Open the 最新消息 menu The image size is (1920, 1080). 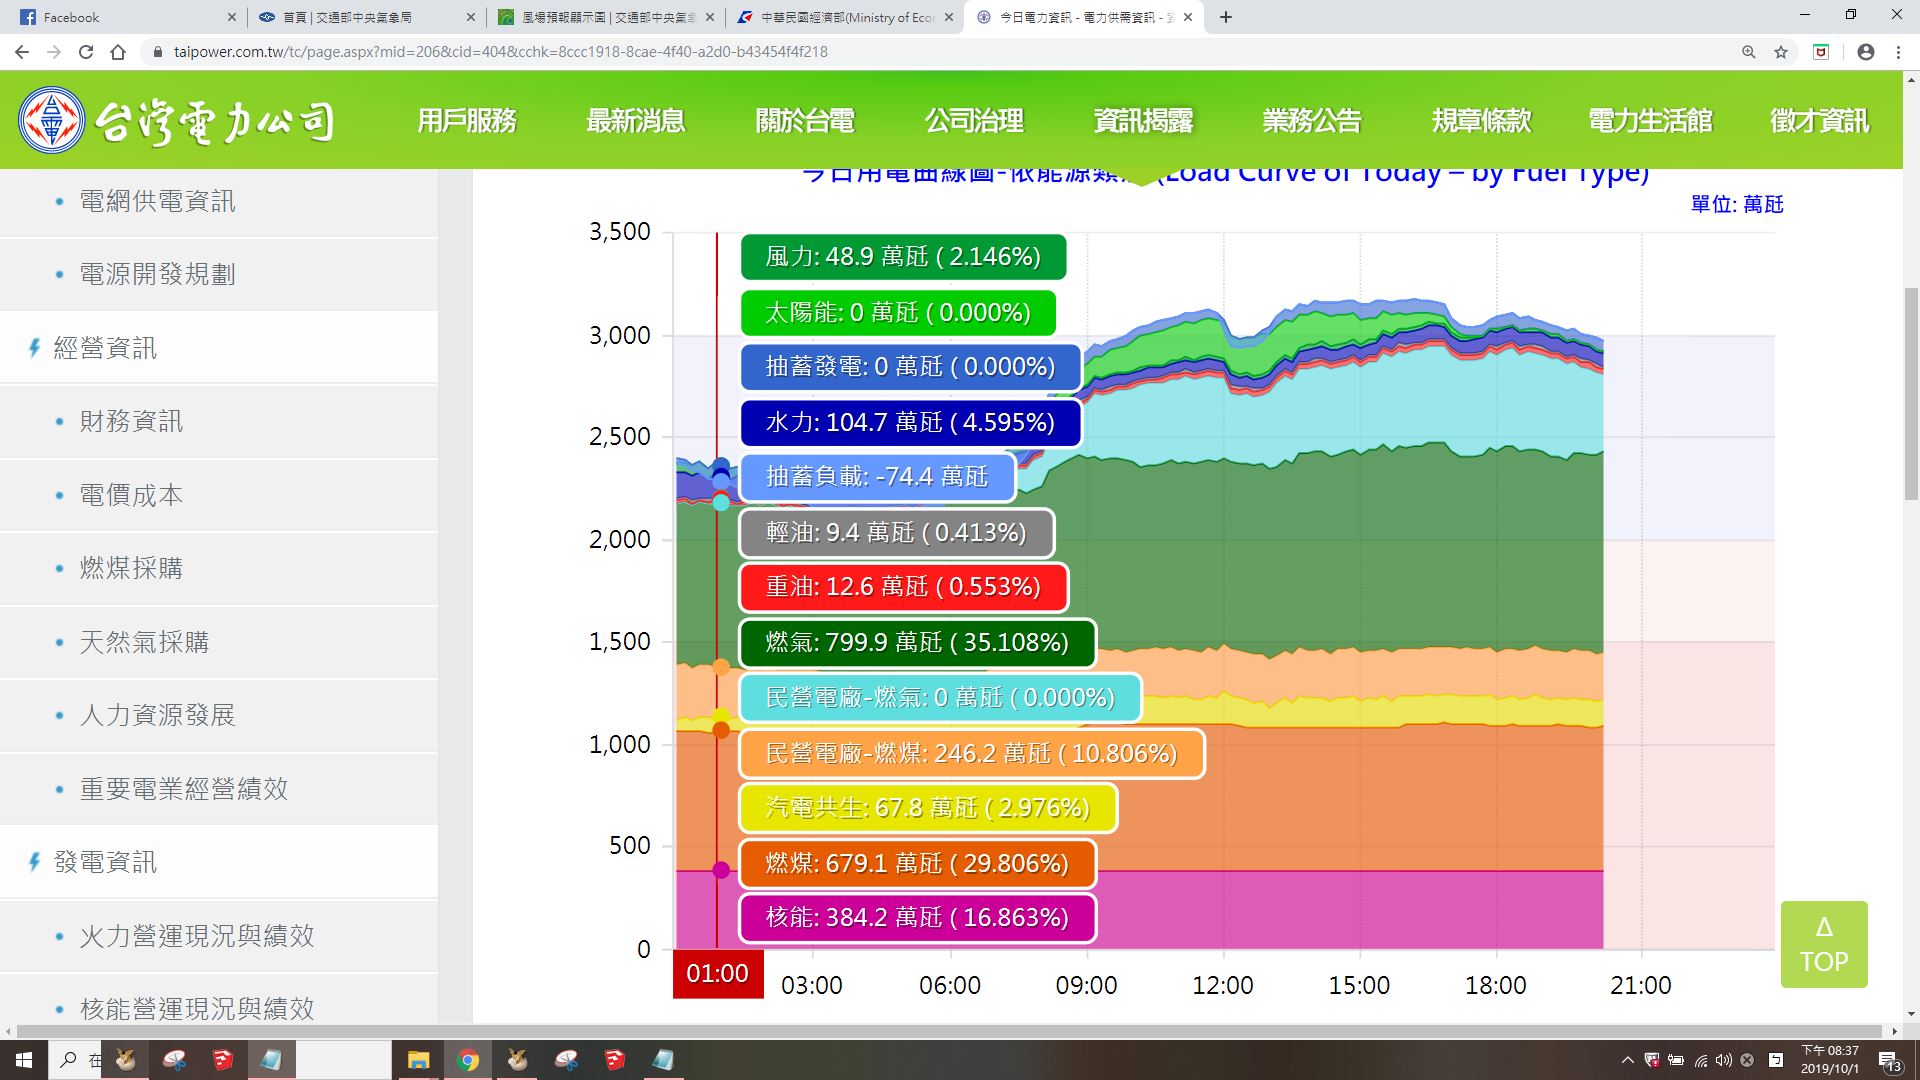(x=636, y=121)
